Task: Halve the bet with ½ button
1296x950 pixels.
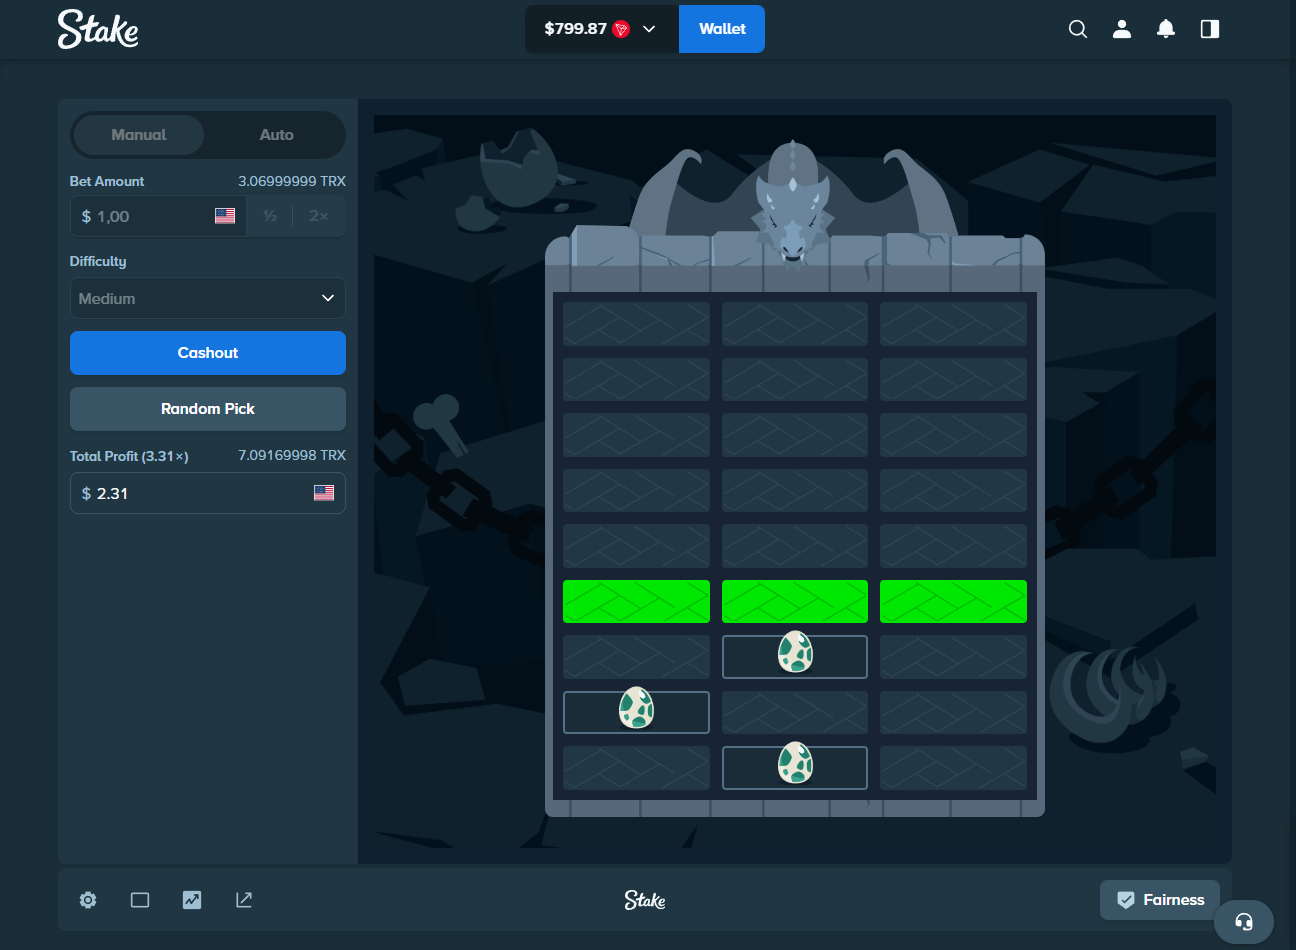Action: tap(270, 216)
